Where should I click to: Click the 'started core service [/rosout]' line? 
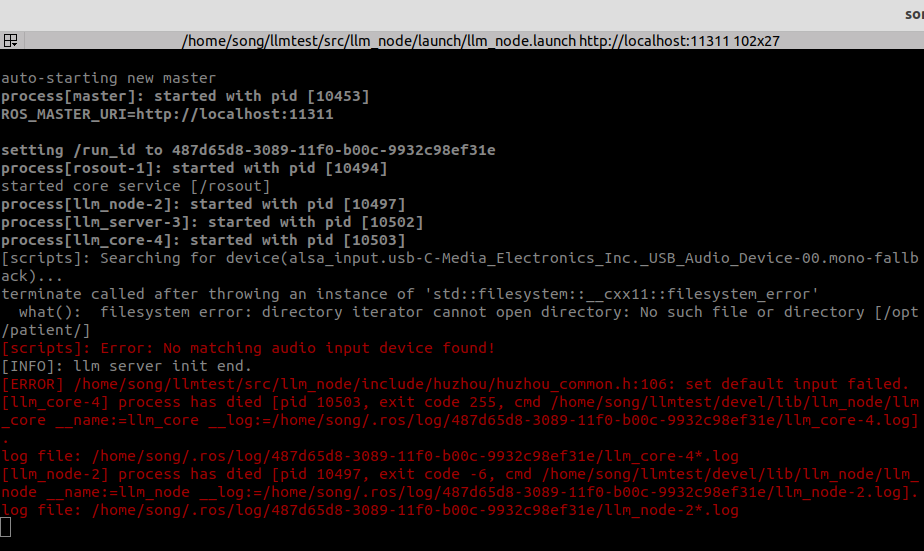[x=135, y=186]
